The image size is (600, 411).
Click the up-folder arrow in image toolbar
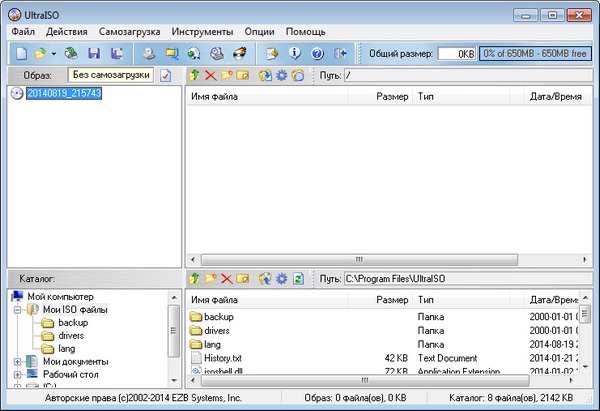[195, 75]
